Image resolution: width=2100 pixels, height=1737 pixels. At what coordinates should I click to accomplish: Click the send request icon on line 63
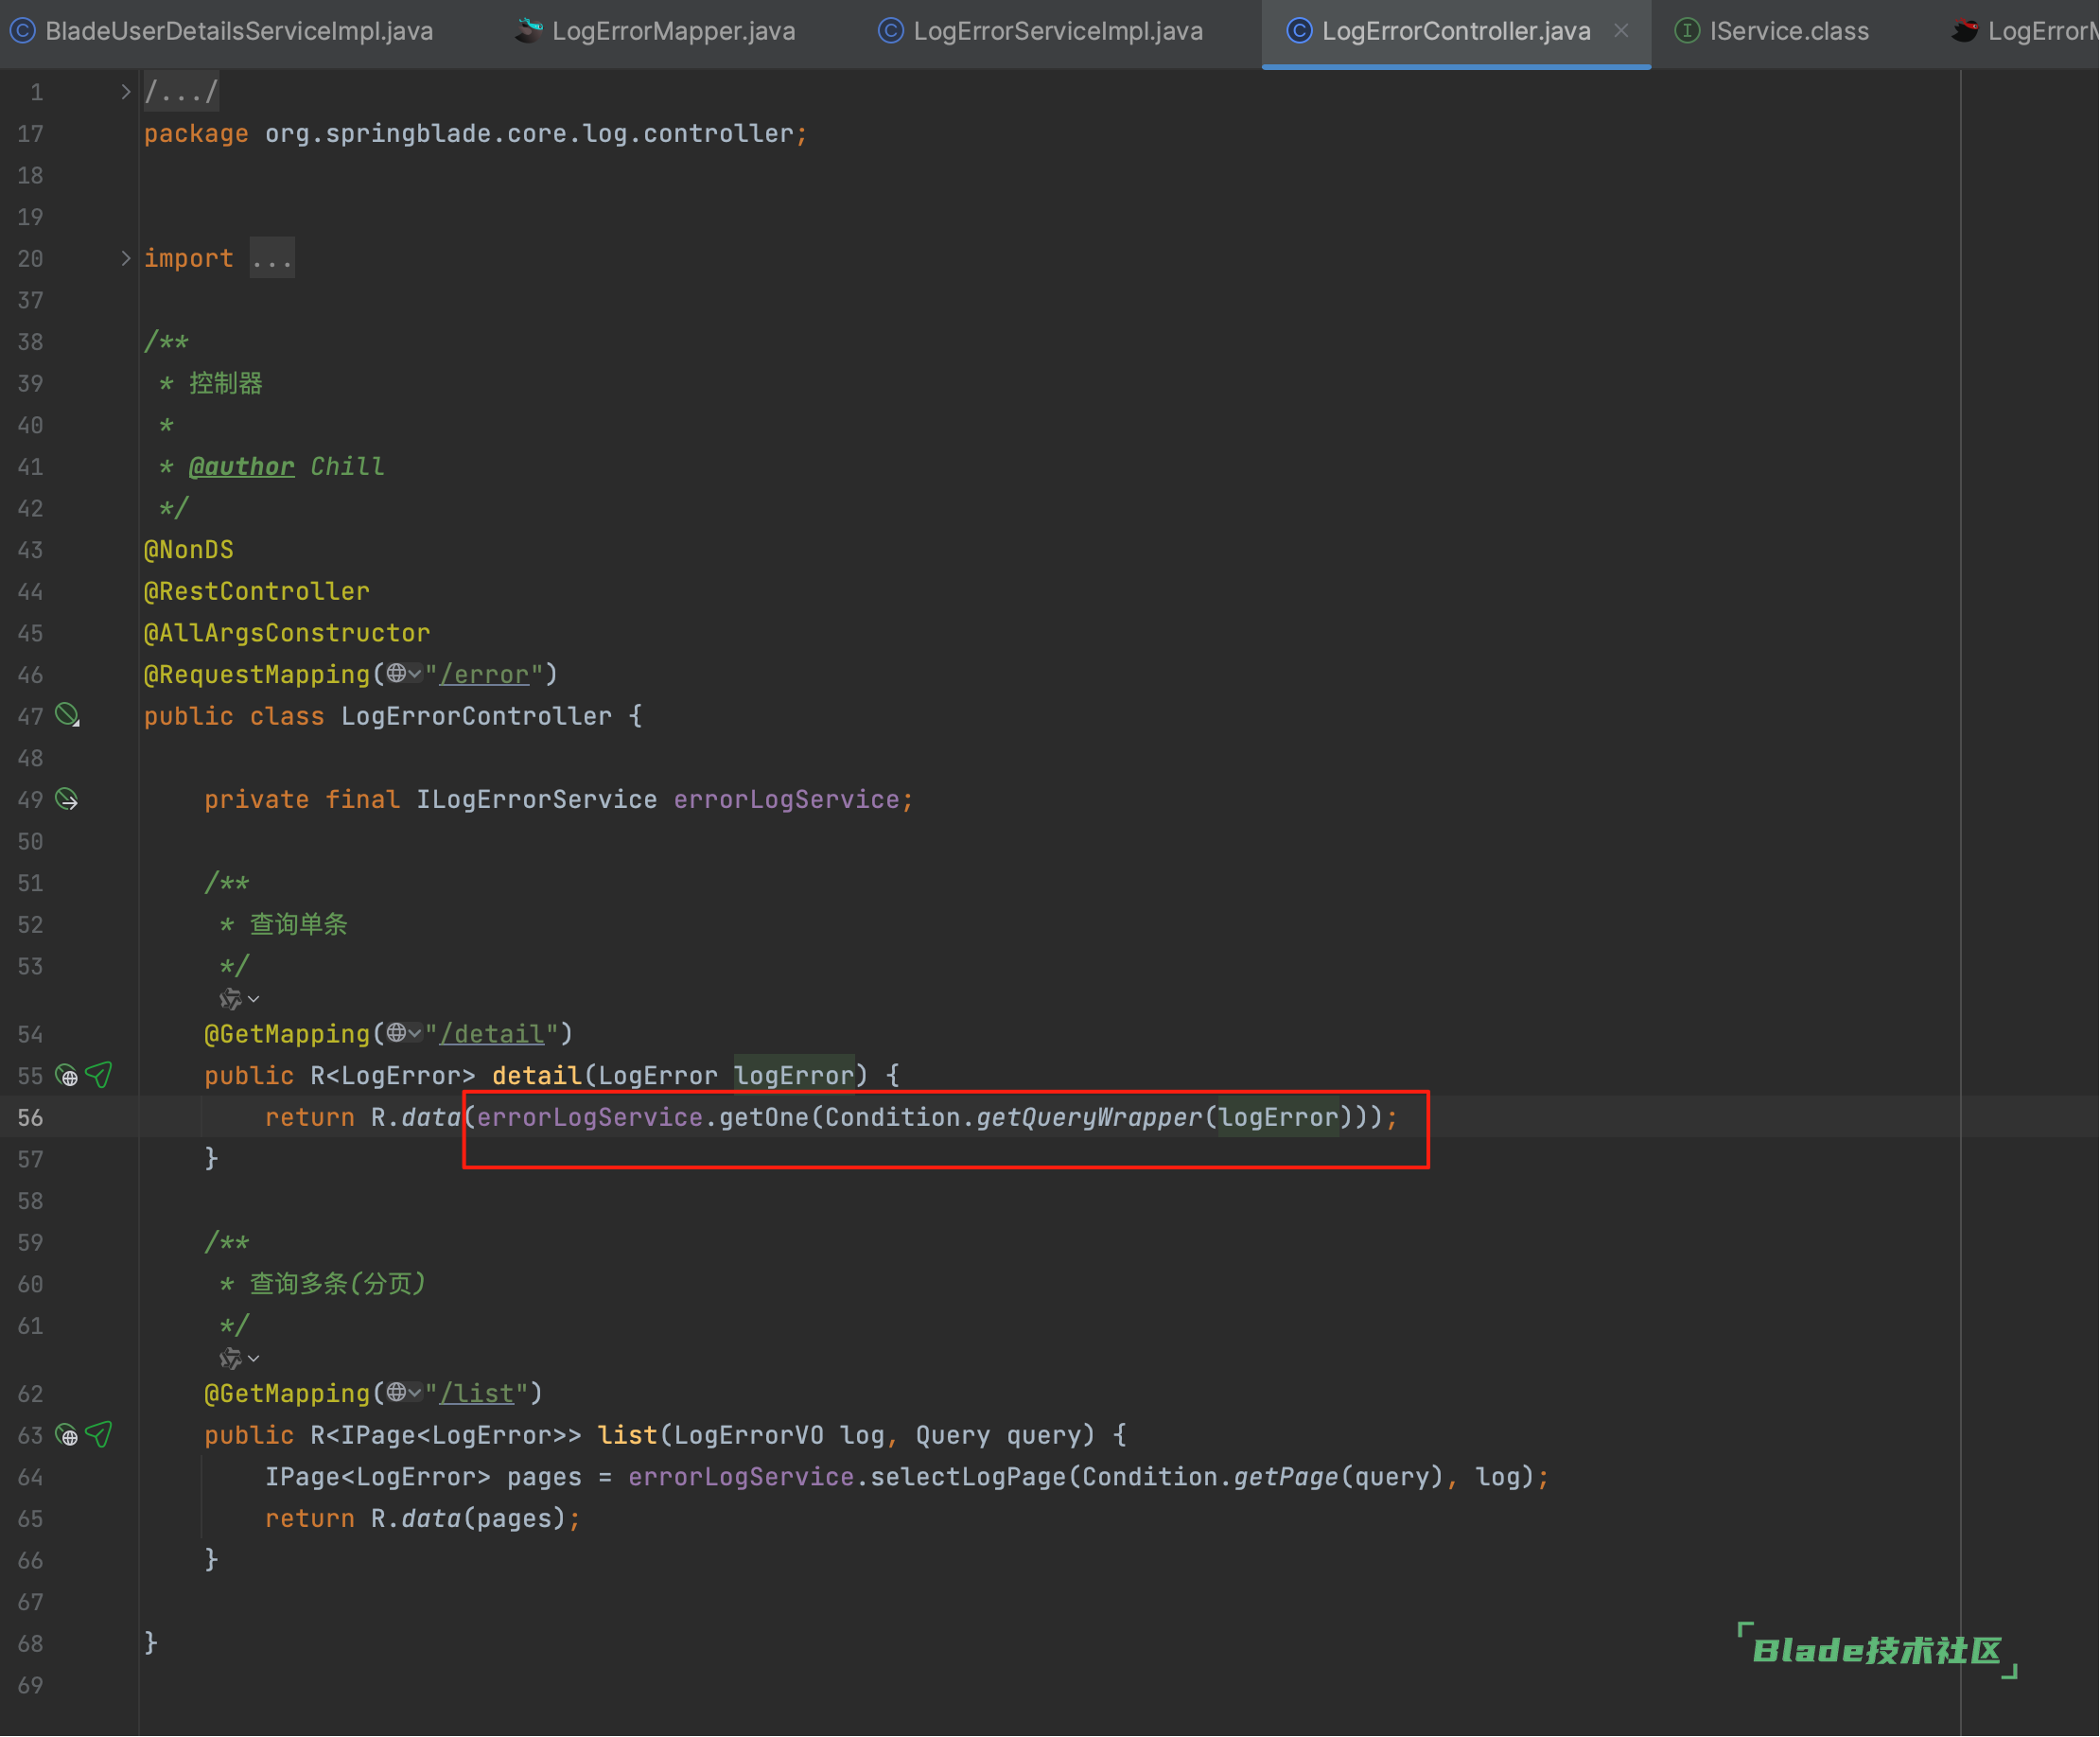[x=99, y=1435]
